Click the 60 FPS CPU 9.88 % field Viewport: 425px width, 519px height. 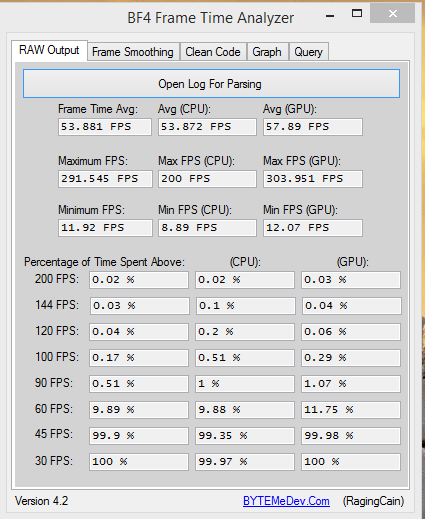point(245,410)
